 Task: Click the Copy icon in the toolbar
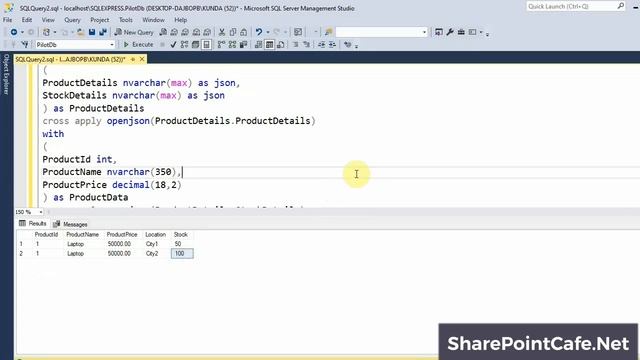233,32
